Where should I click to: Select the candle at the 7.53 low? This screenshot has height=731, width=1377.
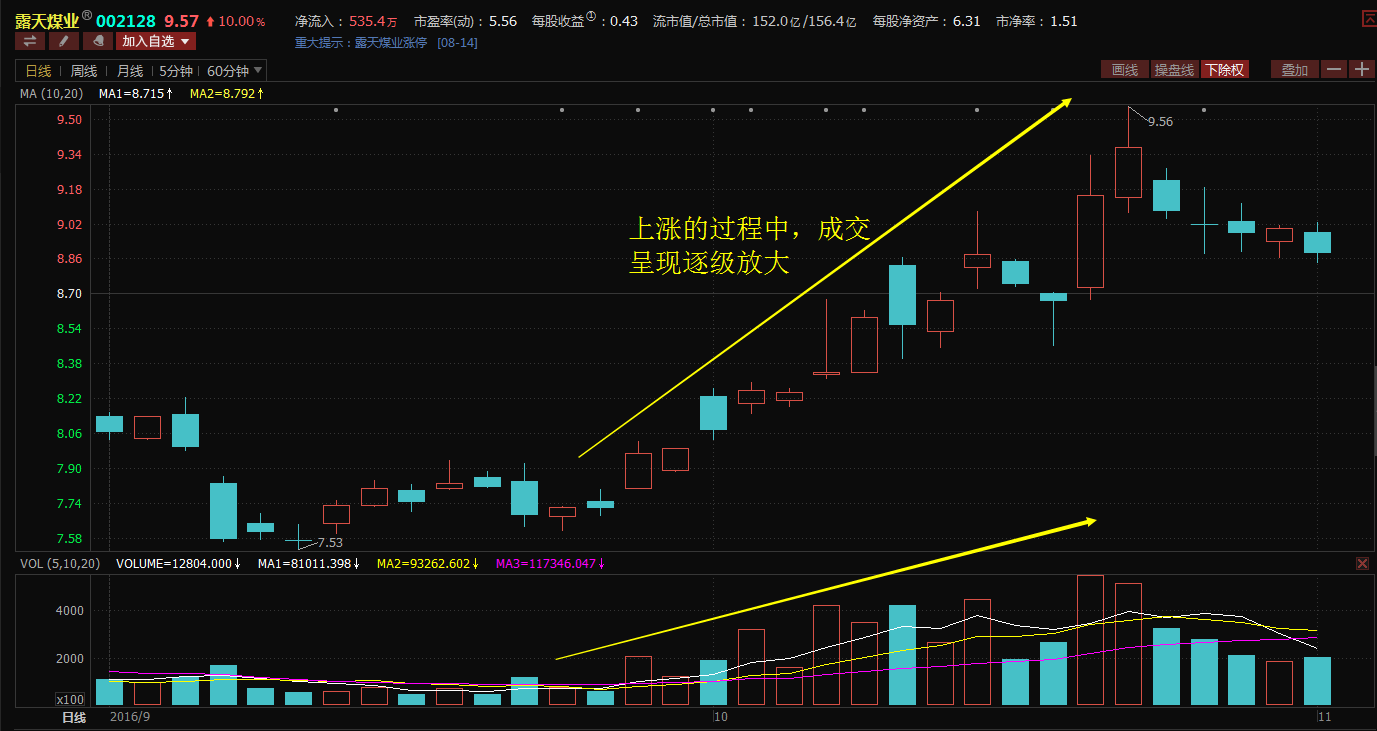tap(298, 540)
